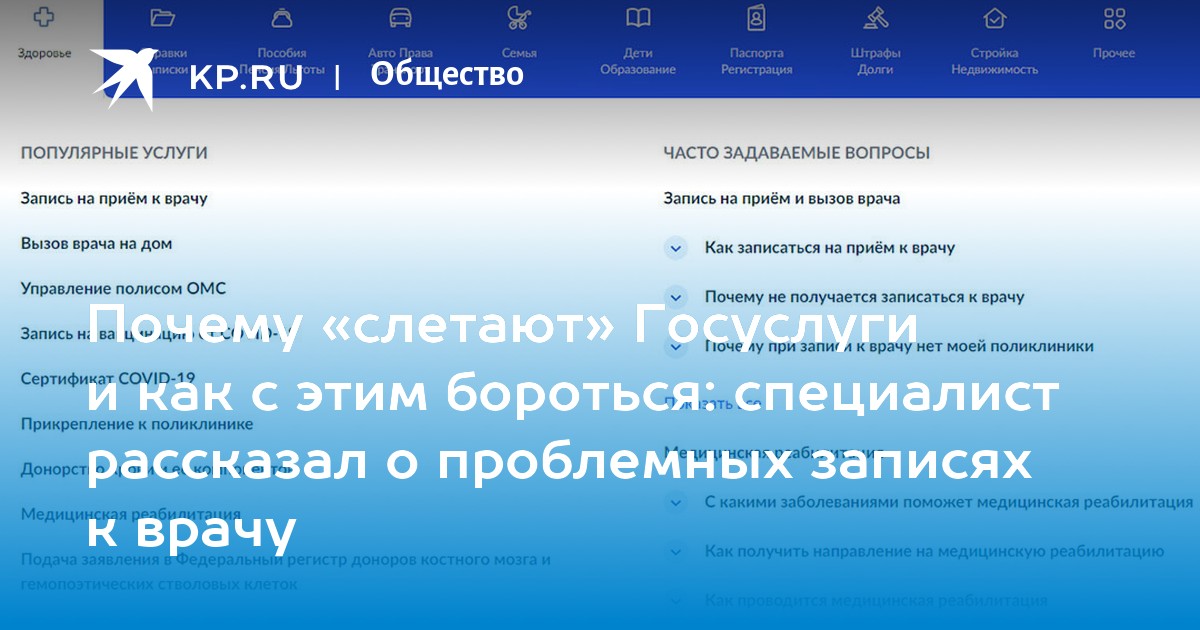This screenshot has width=1200, height=630.
Task: Expand 'Как записаться на приём к врачу' chevron
Action: tap(677, 248)
